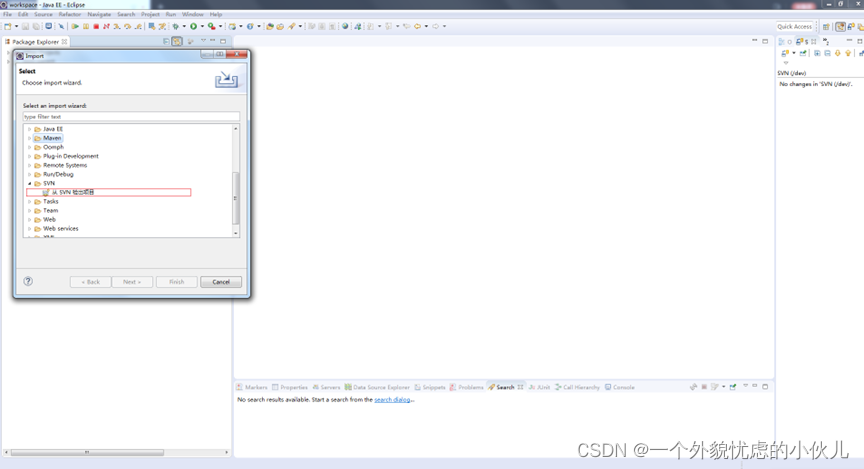Click the Open Perspective icon

point(826,26)
